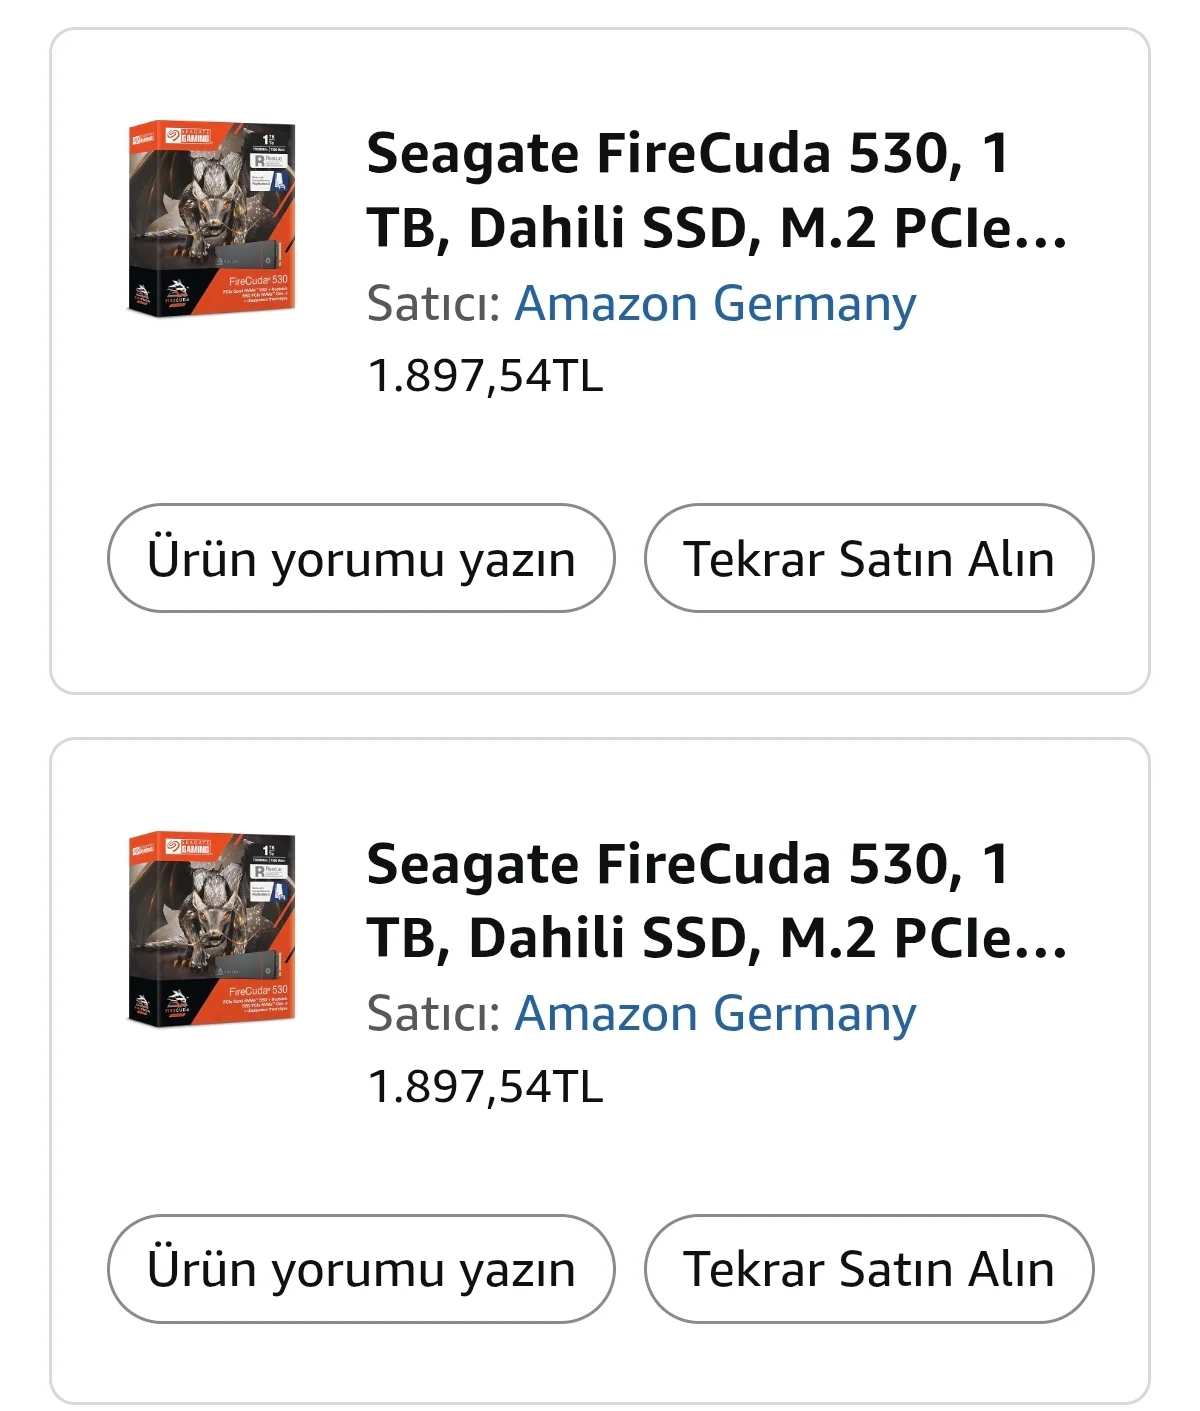Open second order's Seagate FireCuda product thumbnail
Image resolution: width=1200 pixels, height=1411 pixels.
coord(211,930)
